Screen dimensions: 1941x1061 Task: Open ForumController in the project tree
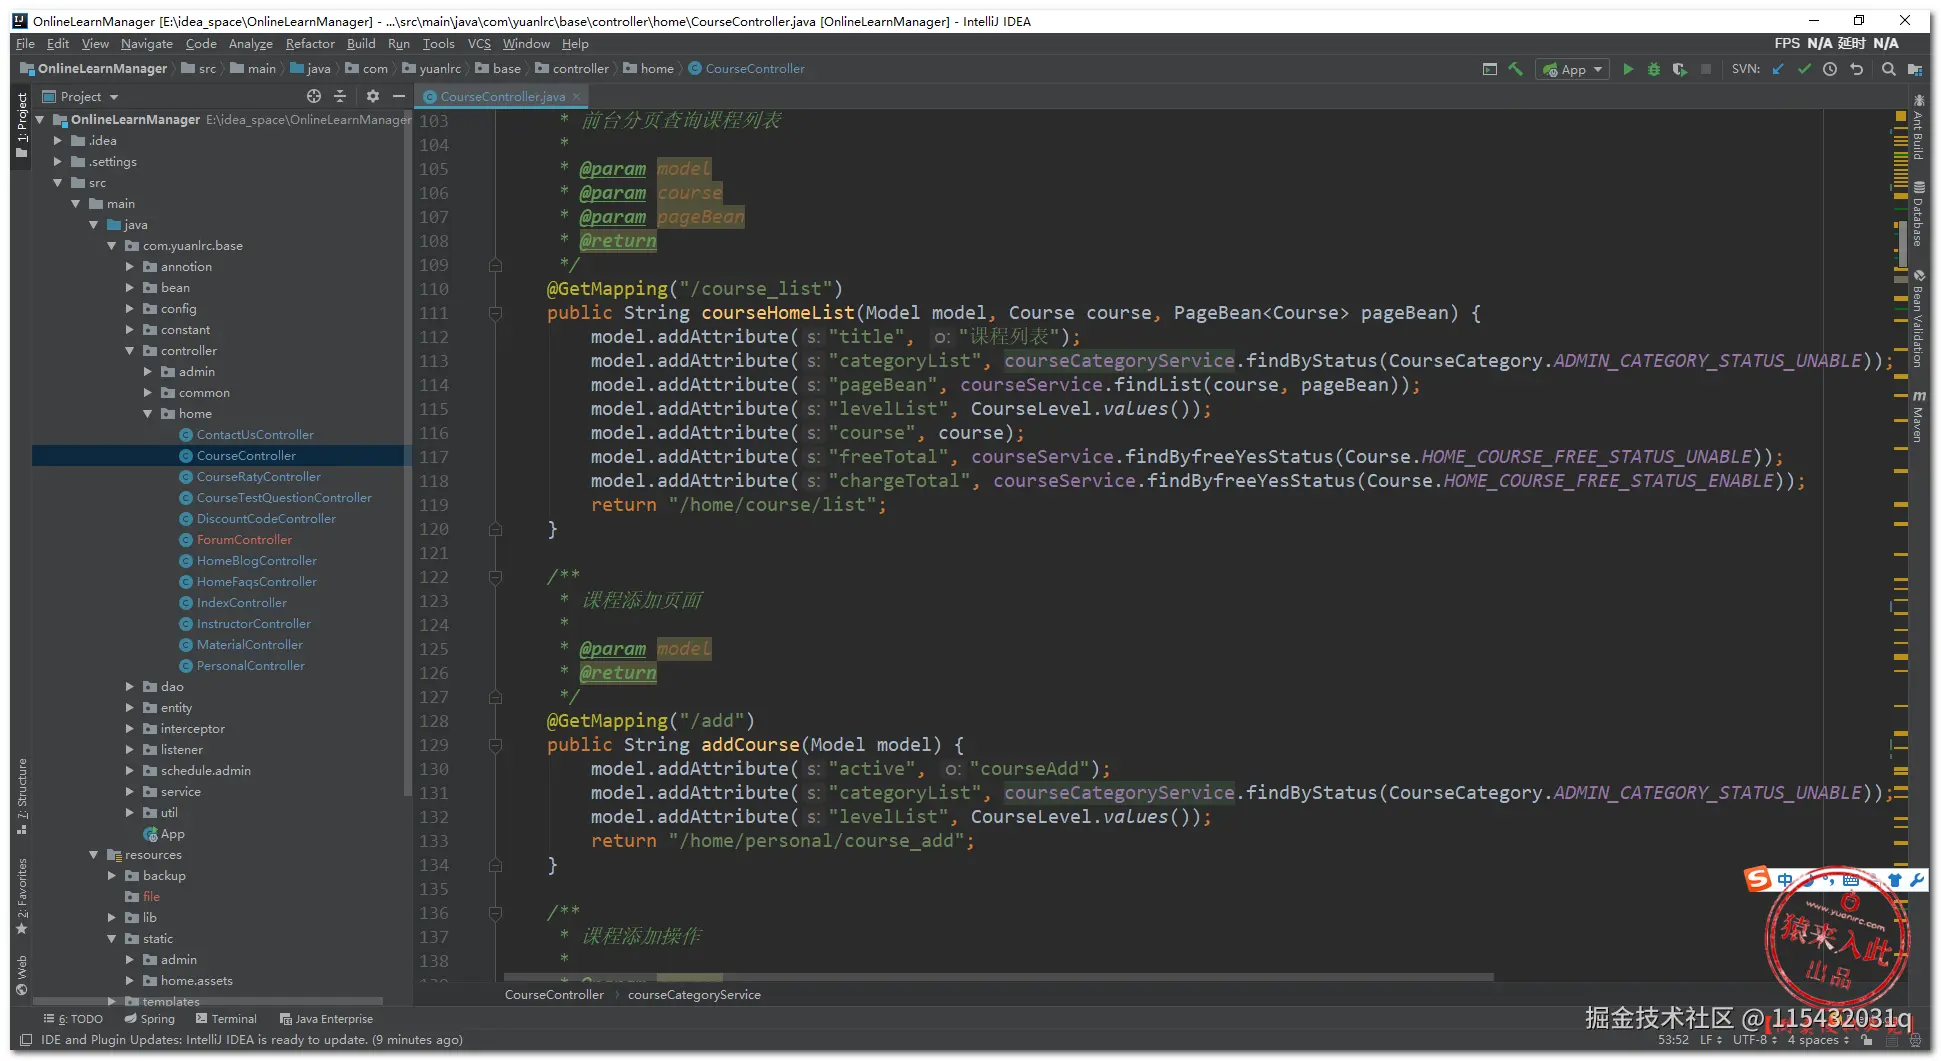tap(244, 540)
